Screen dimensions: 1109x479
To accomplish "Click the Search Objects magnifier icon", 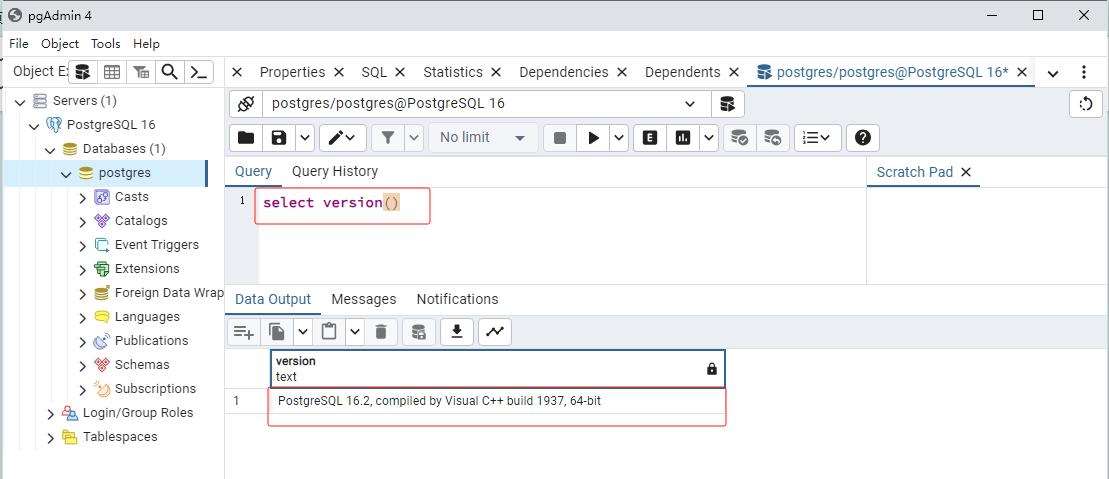I will [x=170, y=72].
